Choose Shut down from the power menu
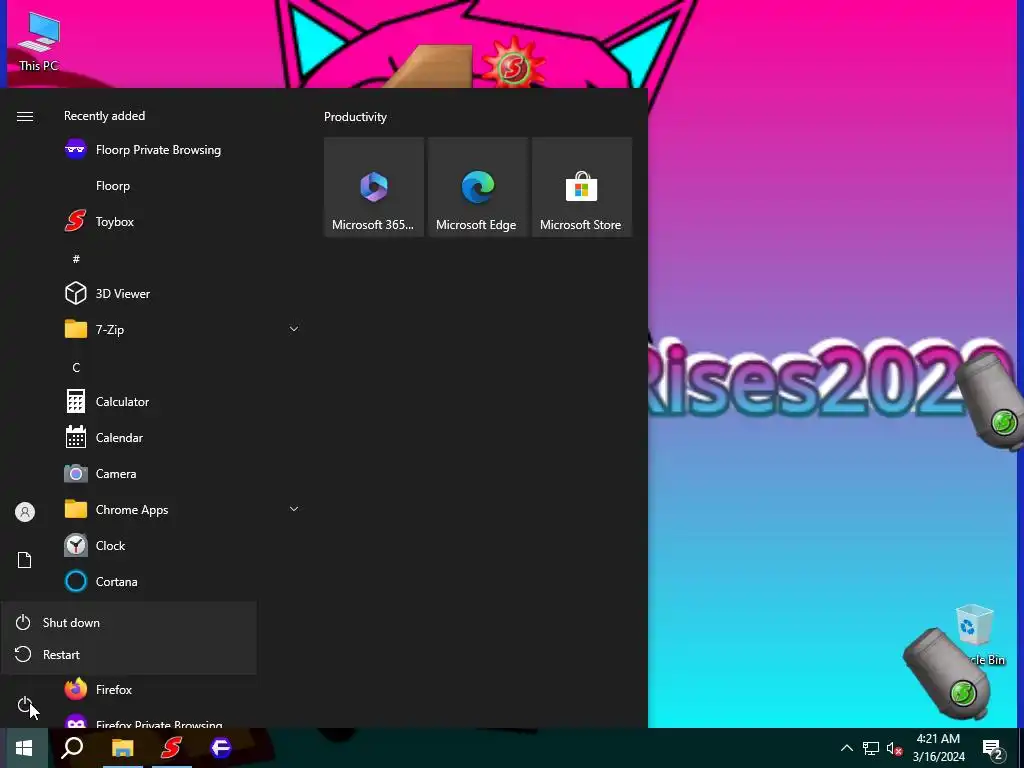The width and height of the screenshot is (1024, 768). [x=129, y=622]
